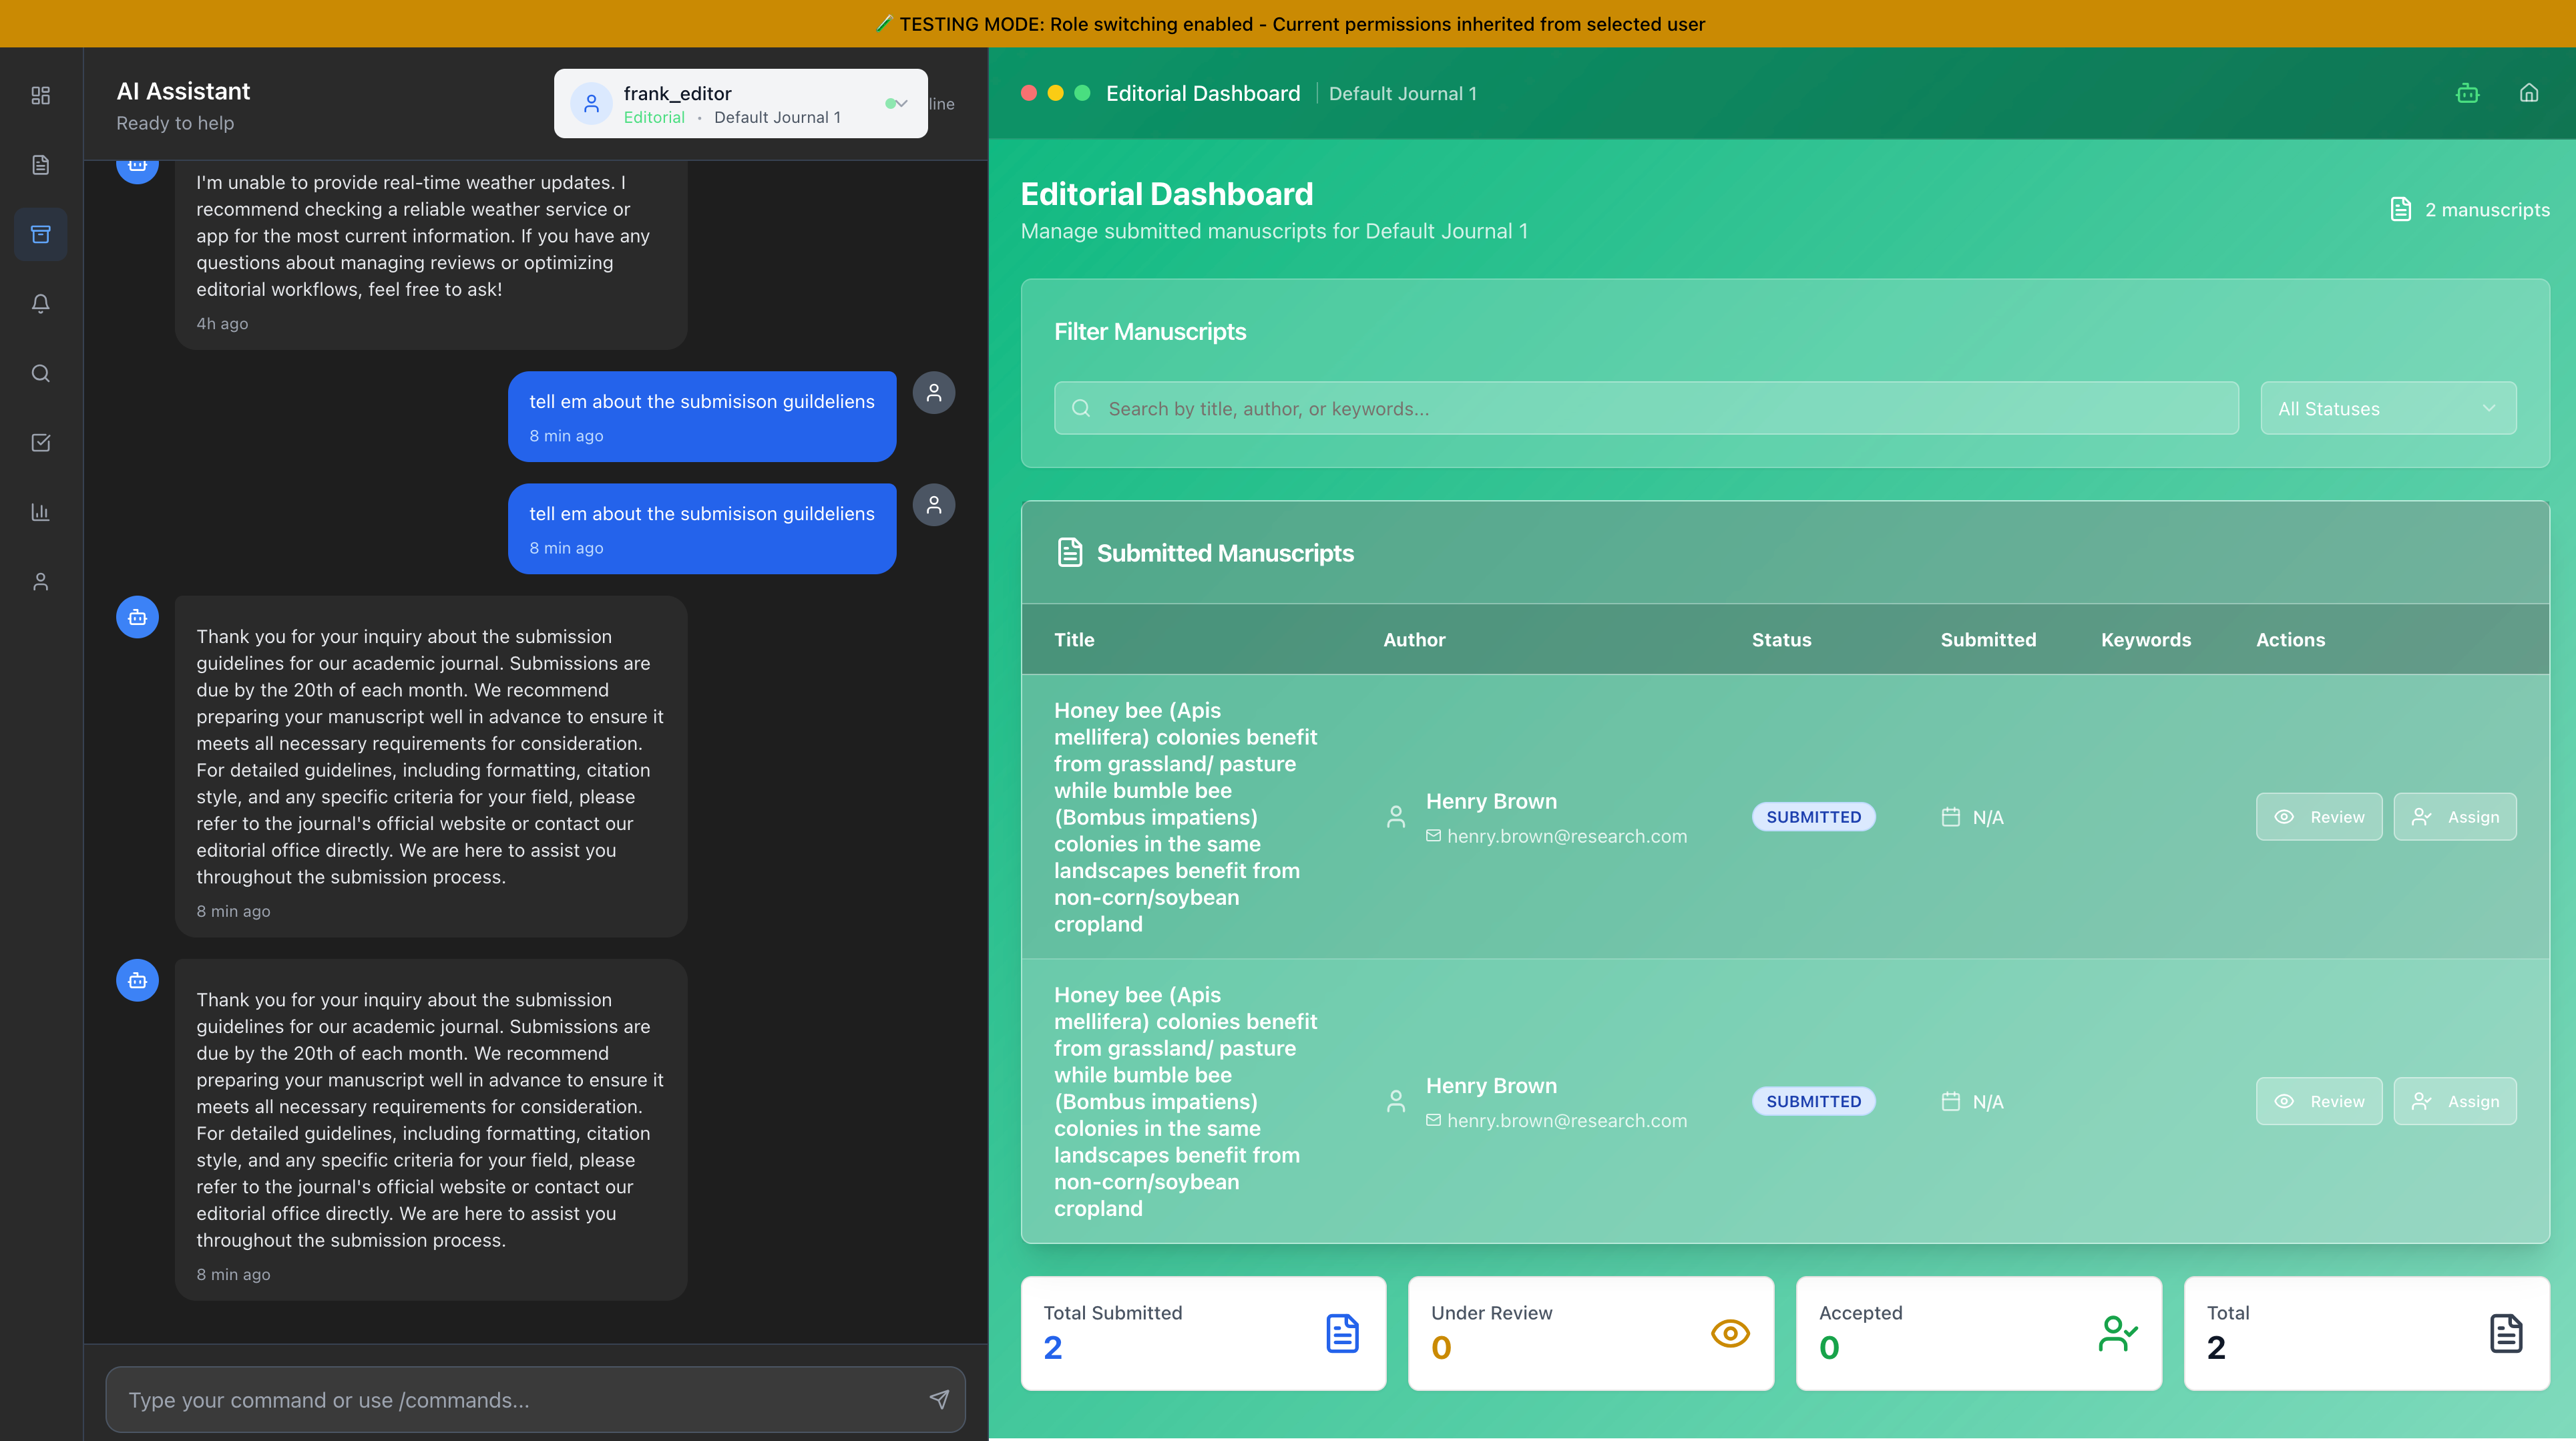Open the search icon in sidebar

41,373
